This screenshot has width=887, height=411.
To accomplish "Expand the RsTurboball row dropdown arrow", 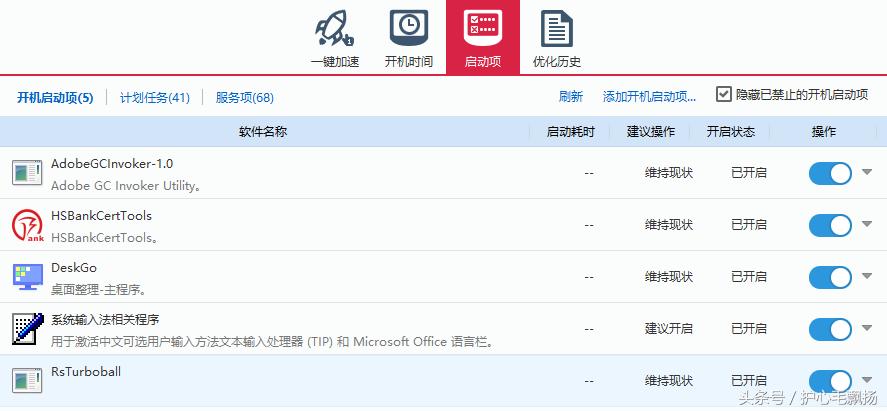I will [867, 379].
